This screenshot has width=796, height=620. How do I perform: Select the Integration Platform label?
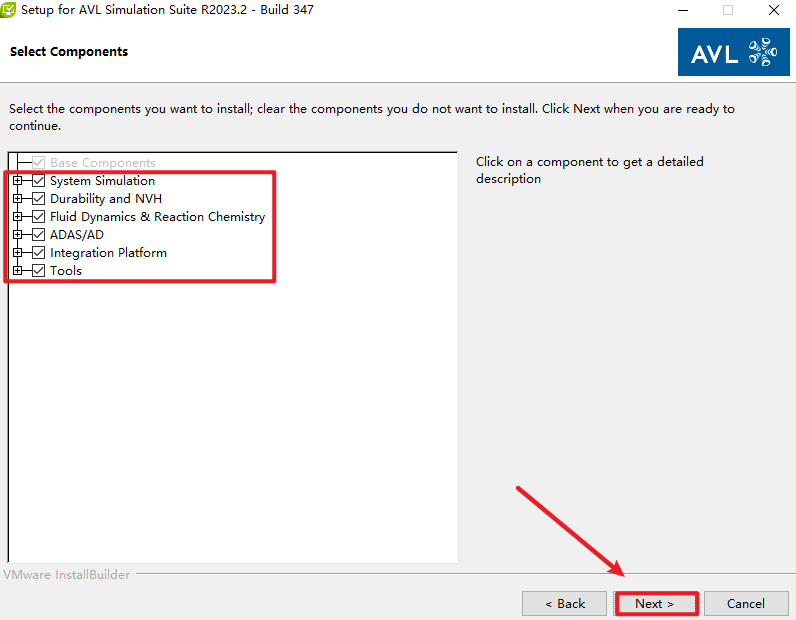(108, 253)
